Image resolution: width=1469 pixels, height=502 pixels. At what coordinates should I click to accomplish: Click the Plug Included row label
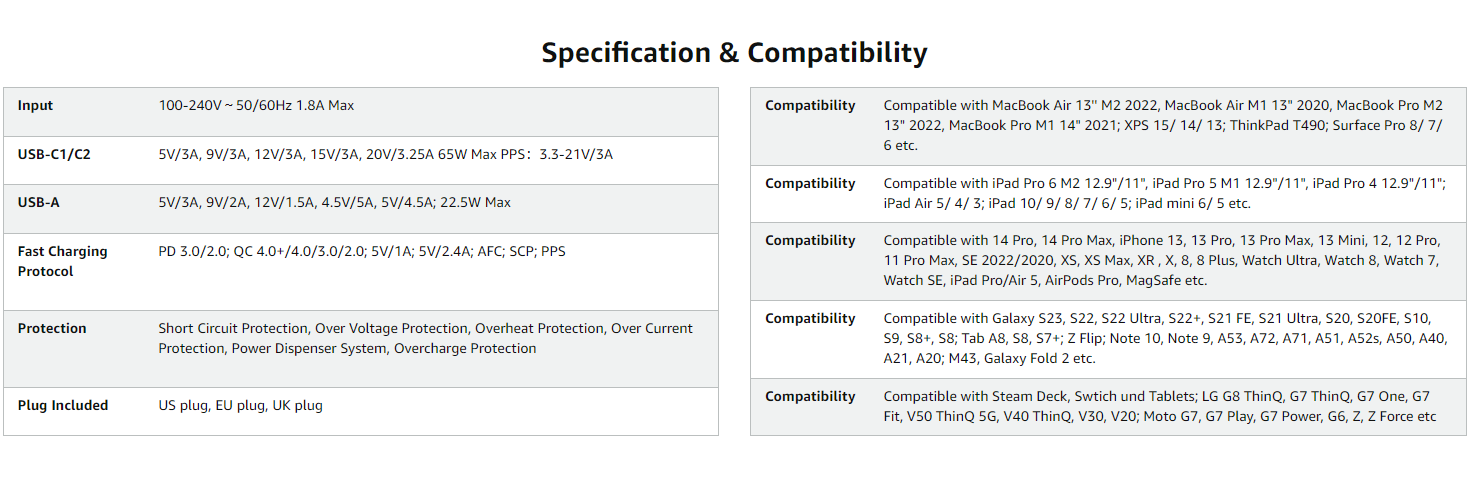[63, 405]
